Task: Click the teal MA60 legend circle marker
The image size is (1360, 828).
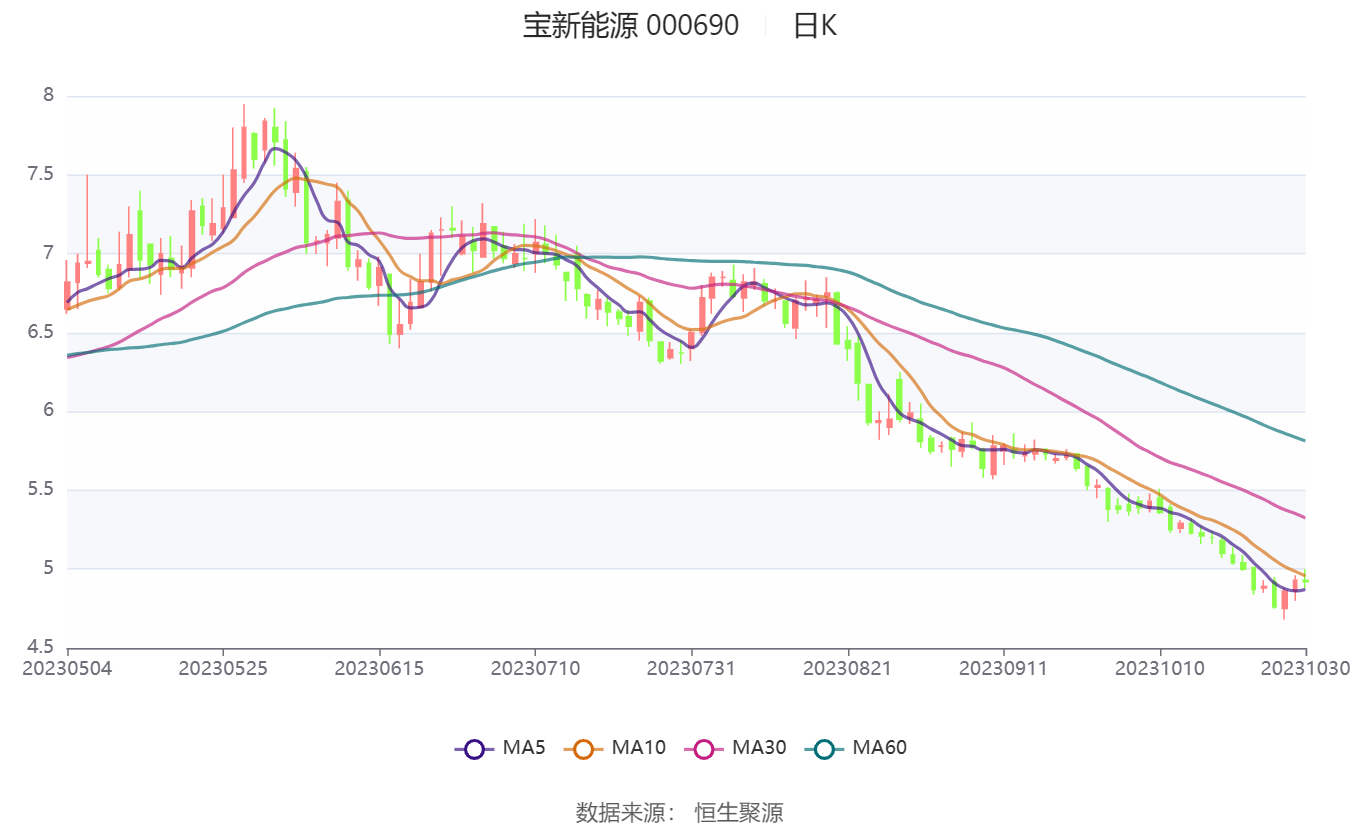Action: pyautogui.click(x=824, y=748)
